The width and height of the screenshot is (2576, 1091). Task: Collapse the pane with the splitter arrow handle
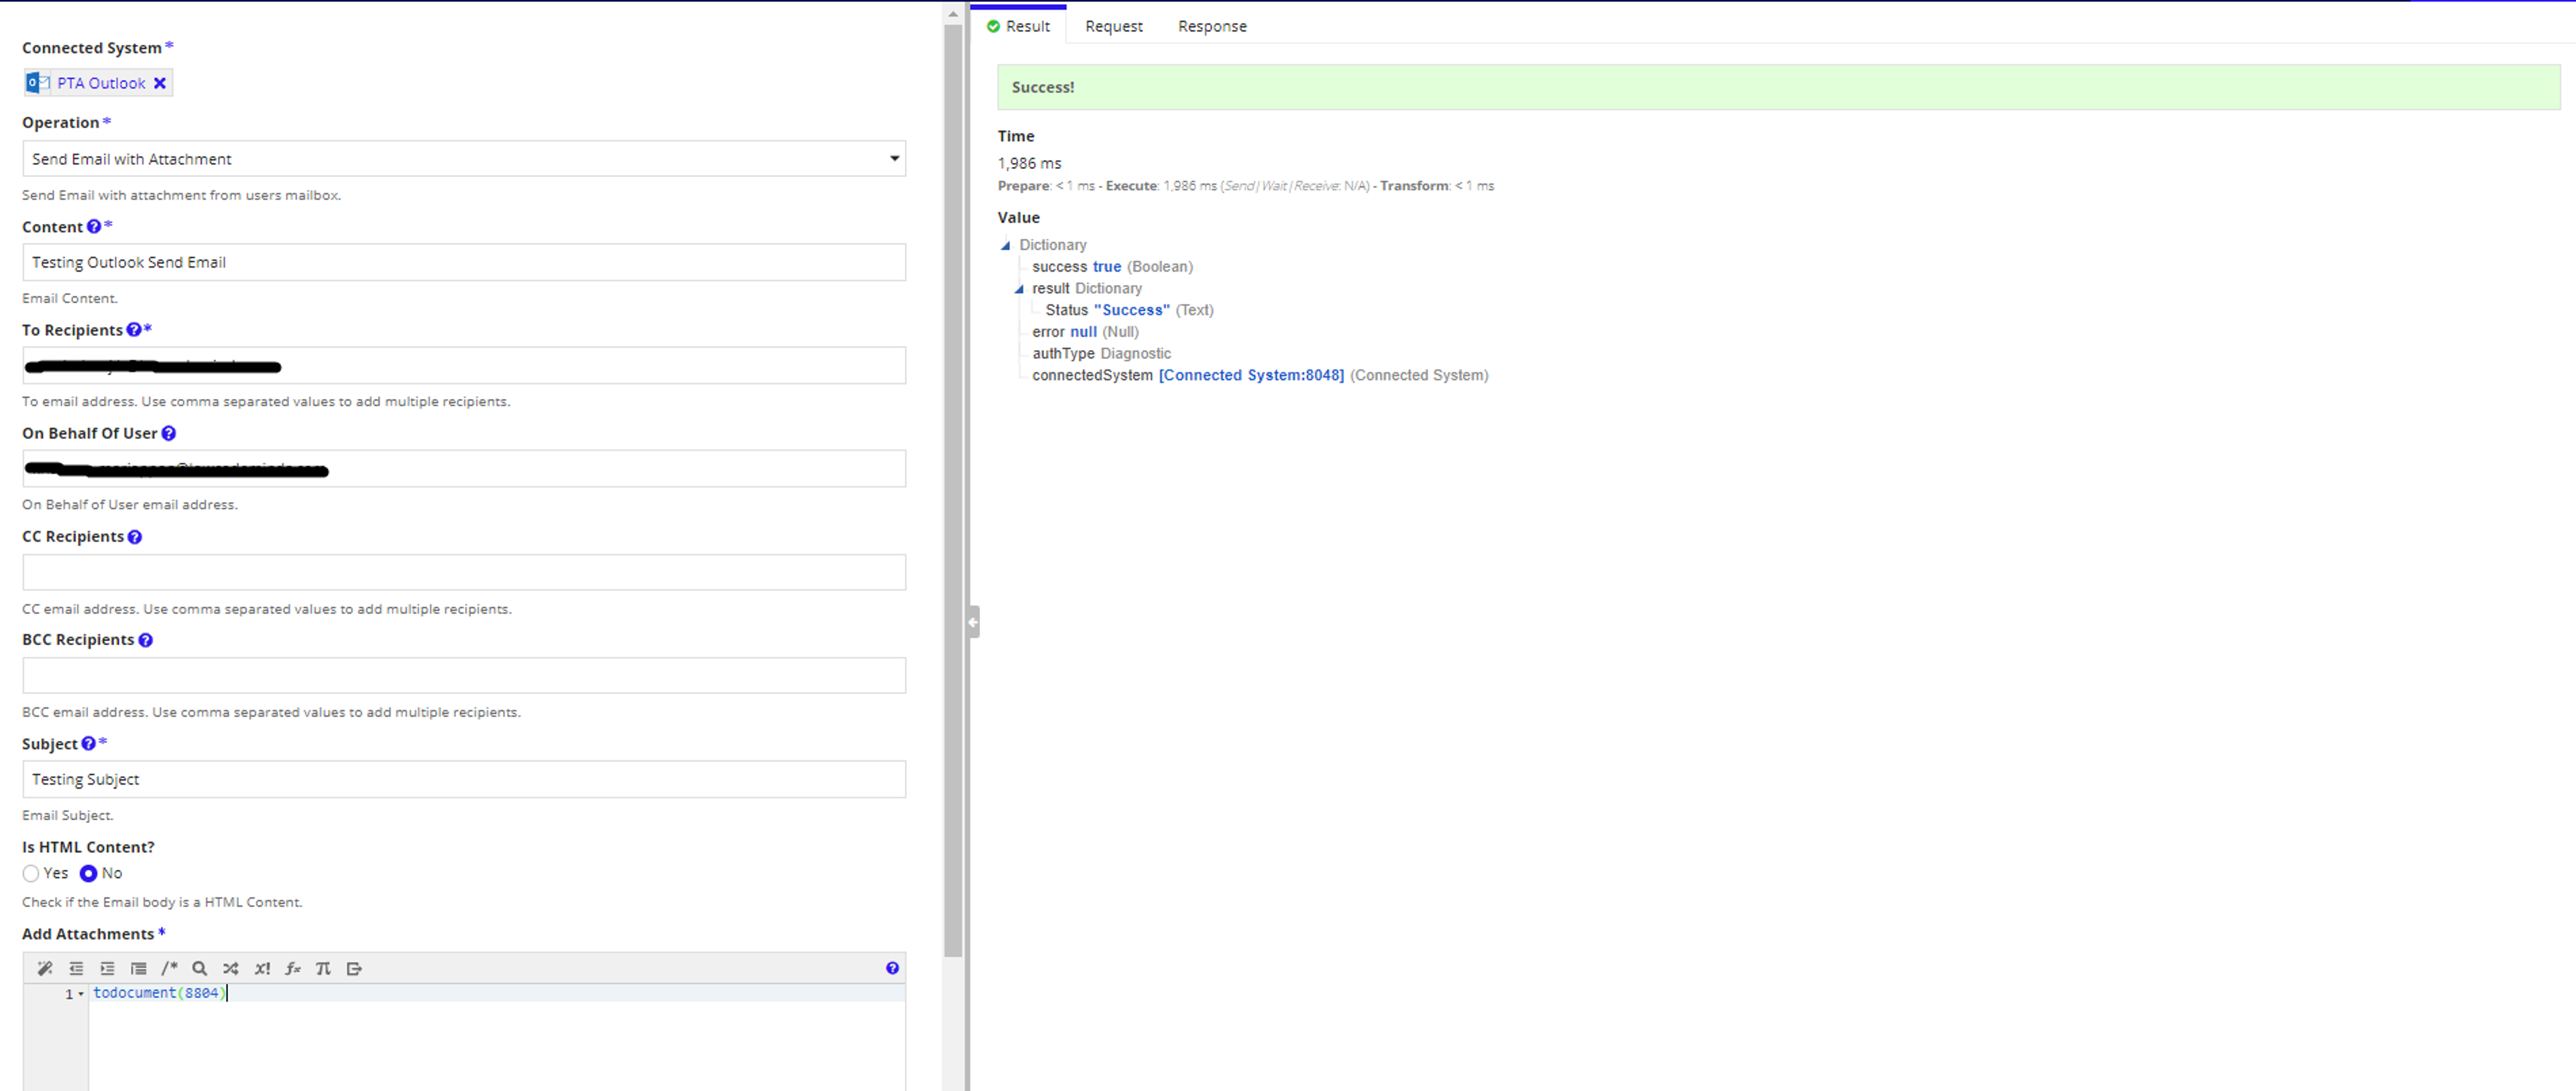(x=973, y=622)
